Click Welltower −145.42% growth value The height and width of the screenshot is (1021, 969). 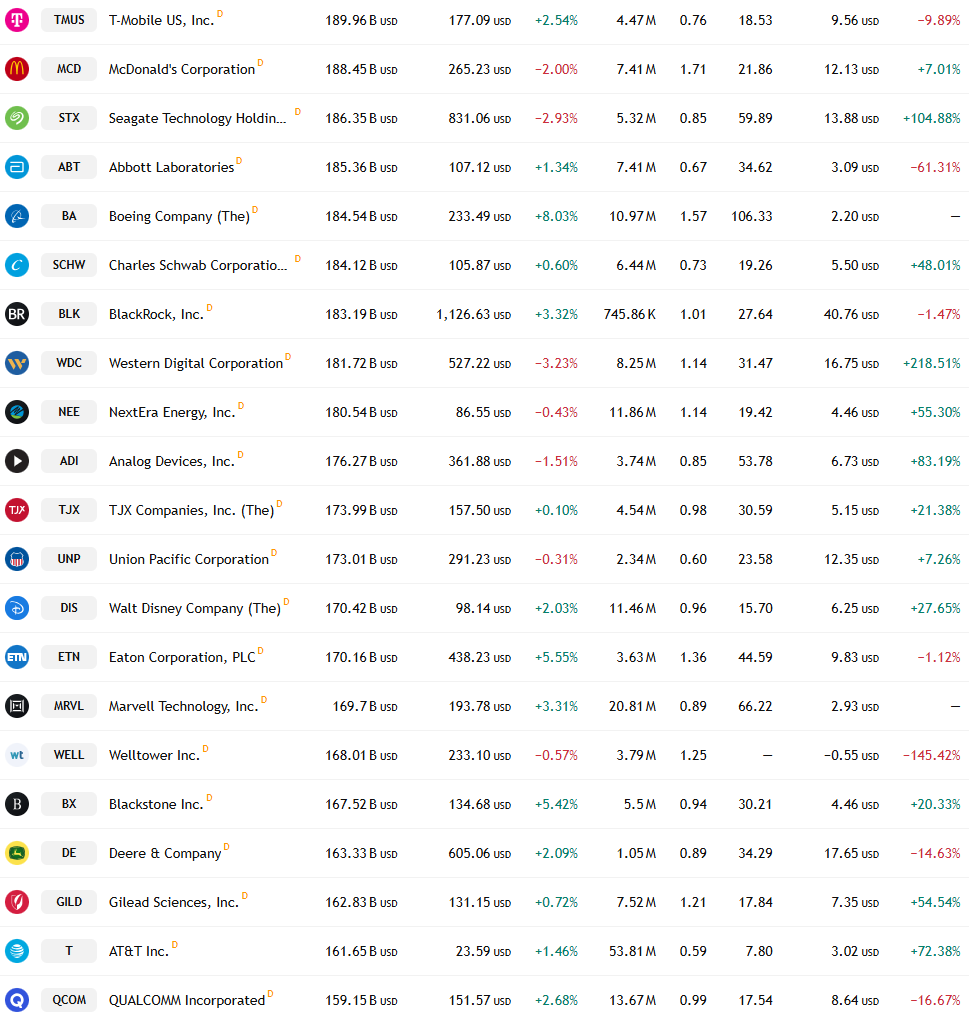(931, 755)
